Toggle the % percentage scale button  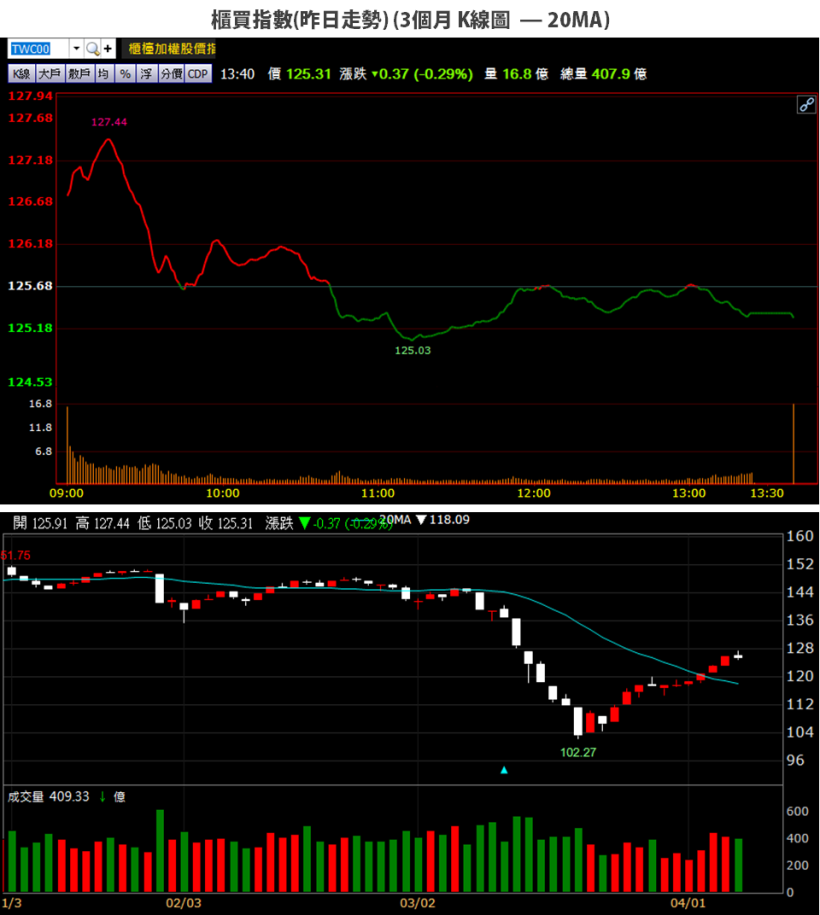[125, 74]
